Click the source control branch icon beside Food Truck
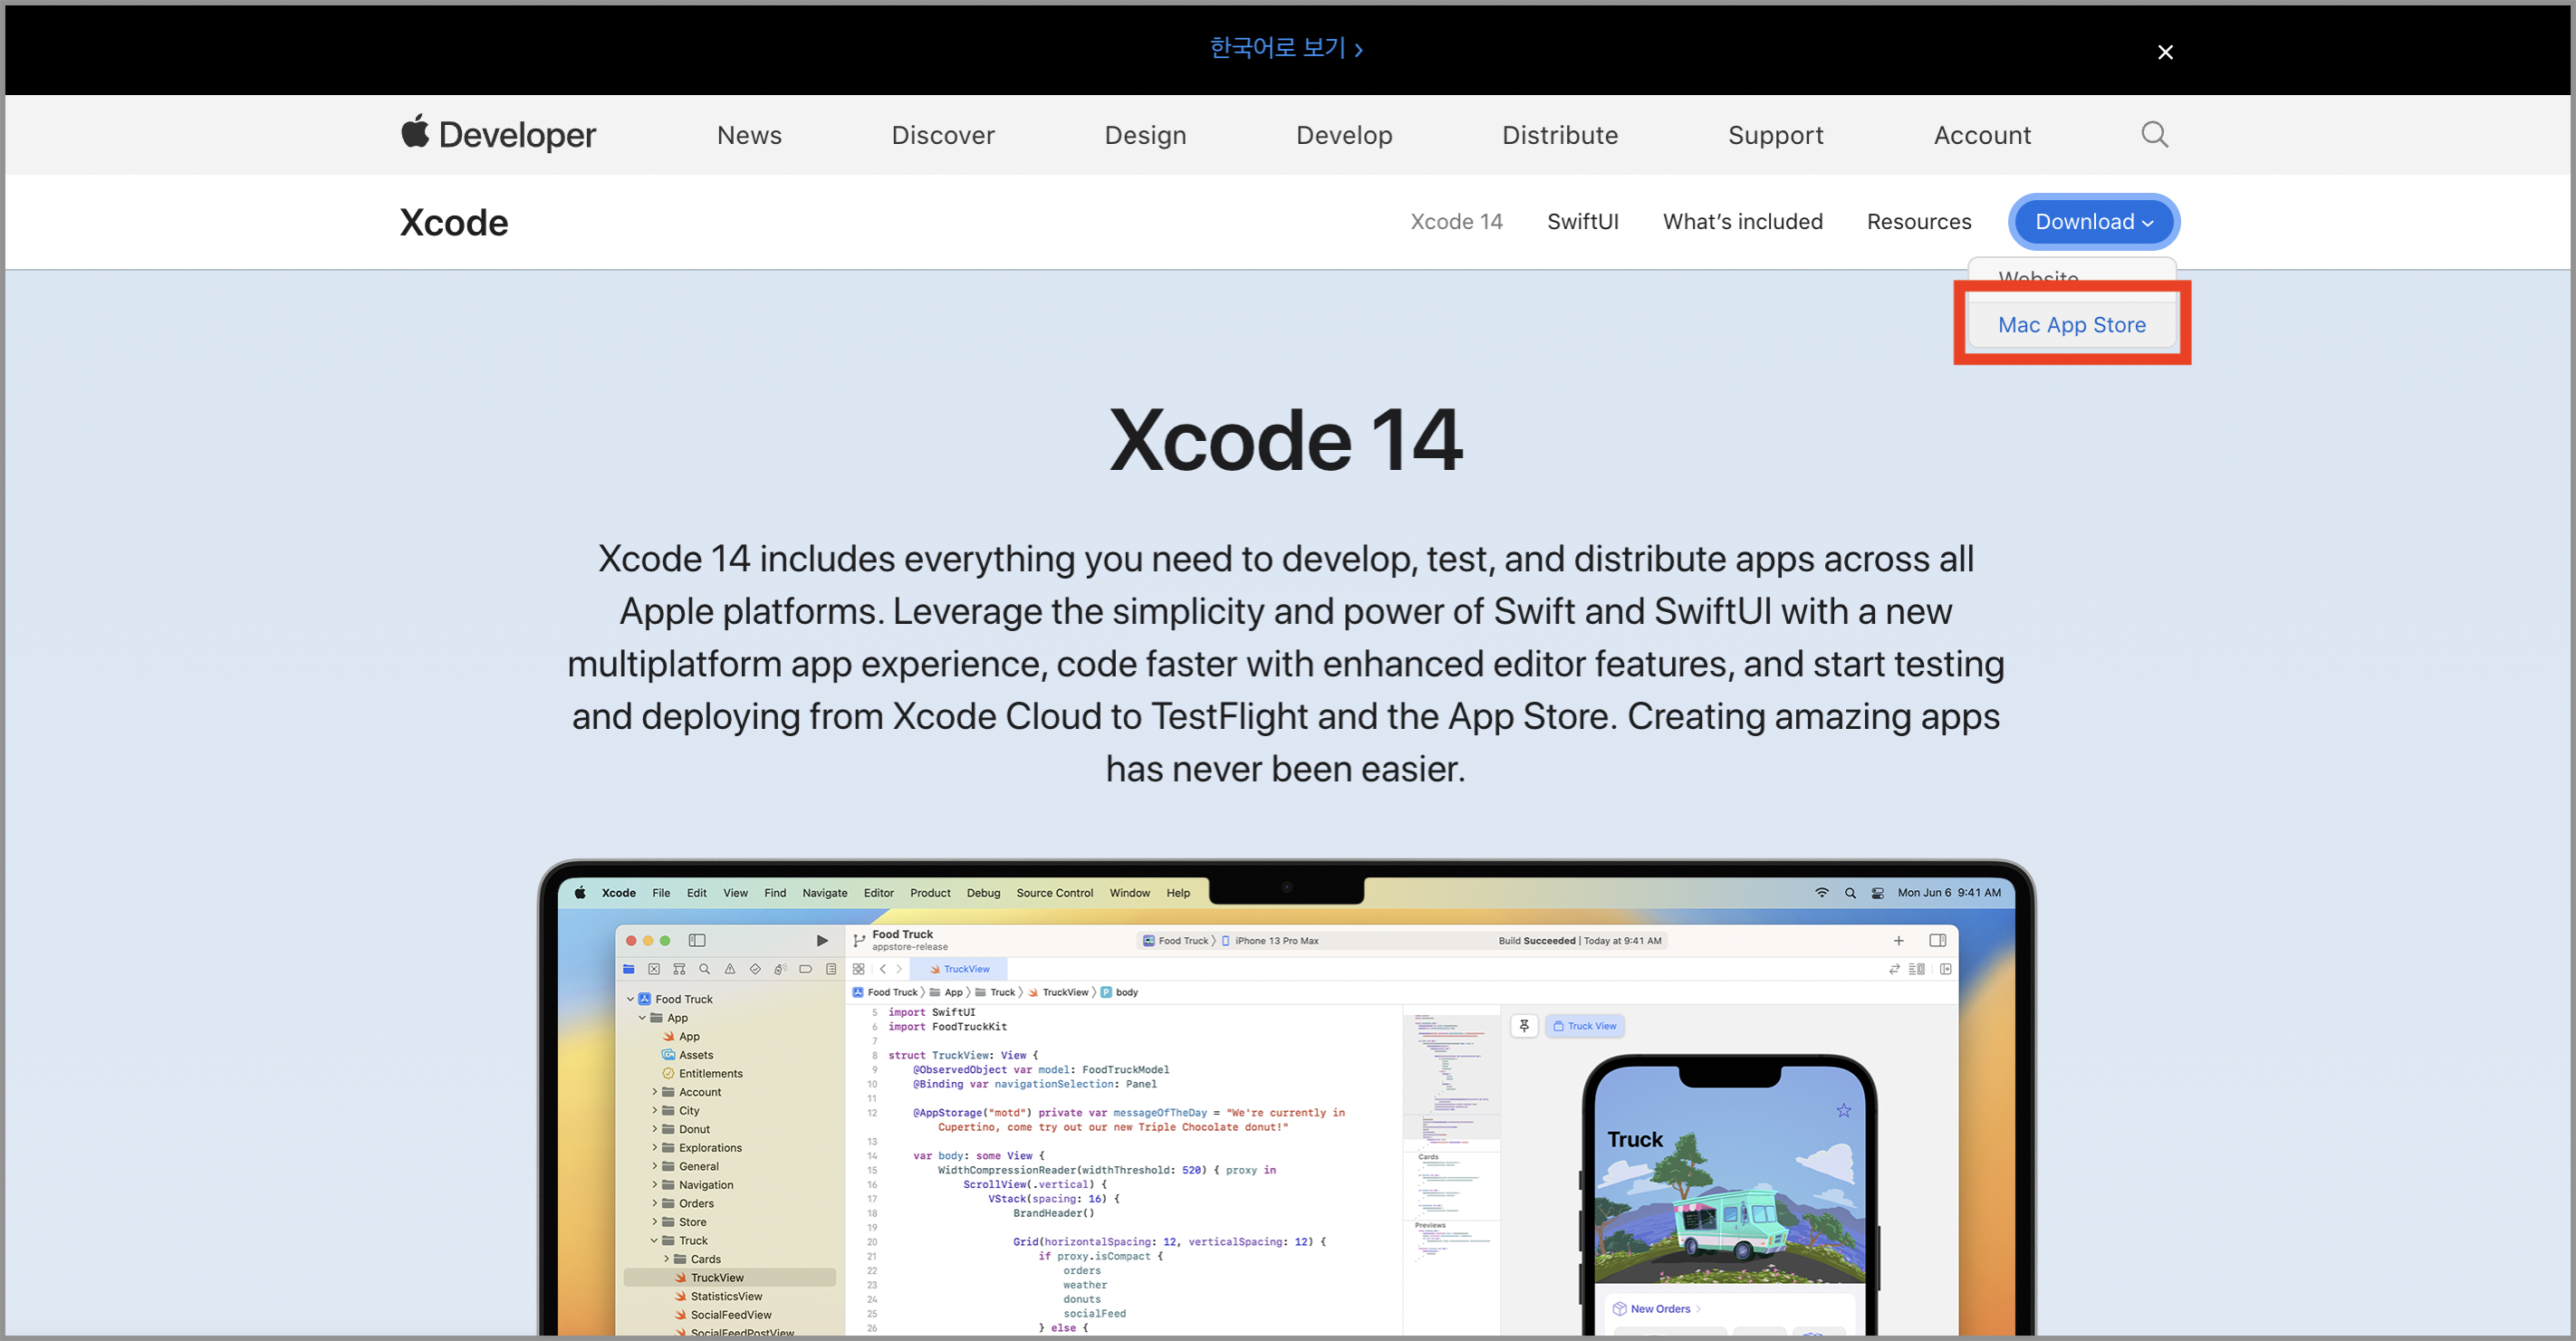 pos(858,940)
